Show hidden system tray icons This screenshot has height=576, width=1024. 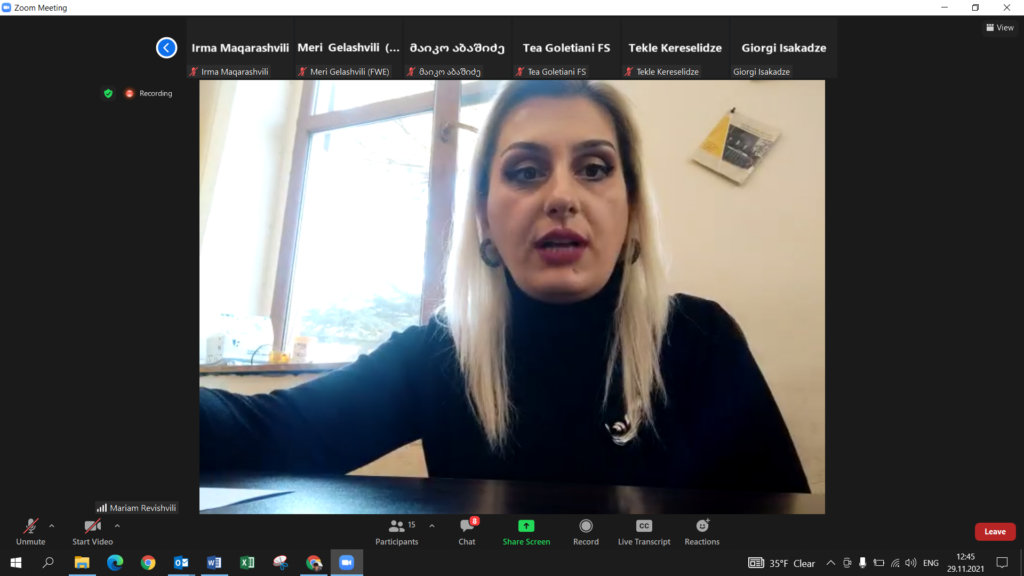(830, 563)
